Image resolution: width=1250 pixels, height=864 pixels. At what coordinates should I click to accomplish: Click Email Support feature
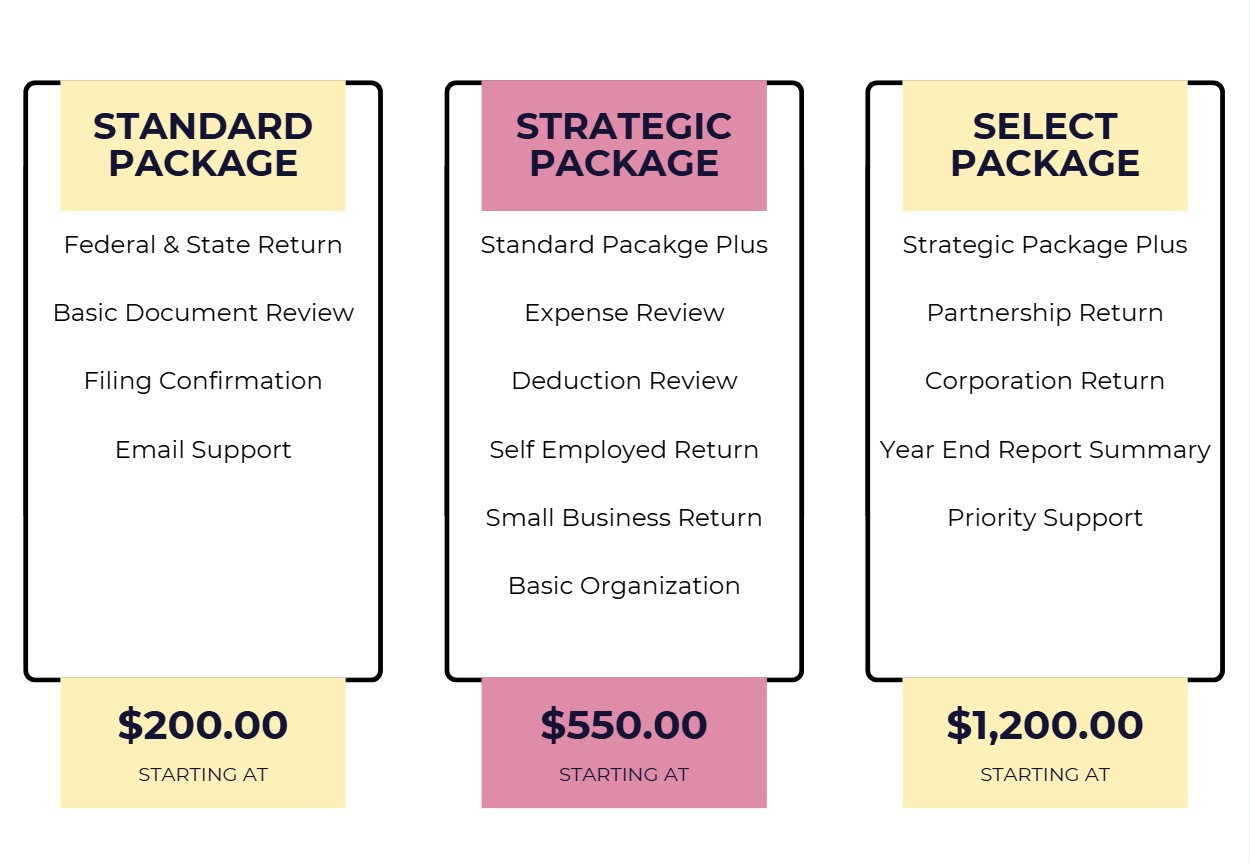coord(203,450)
